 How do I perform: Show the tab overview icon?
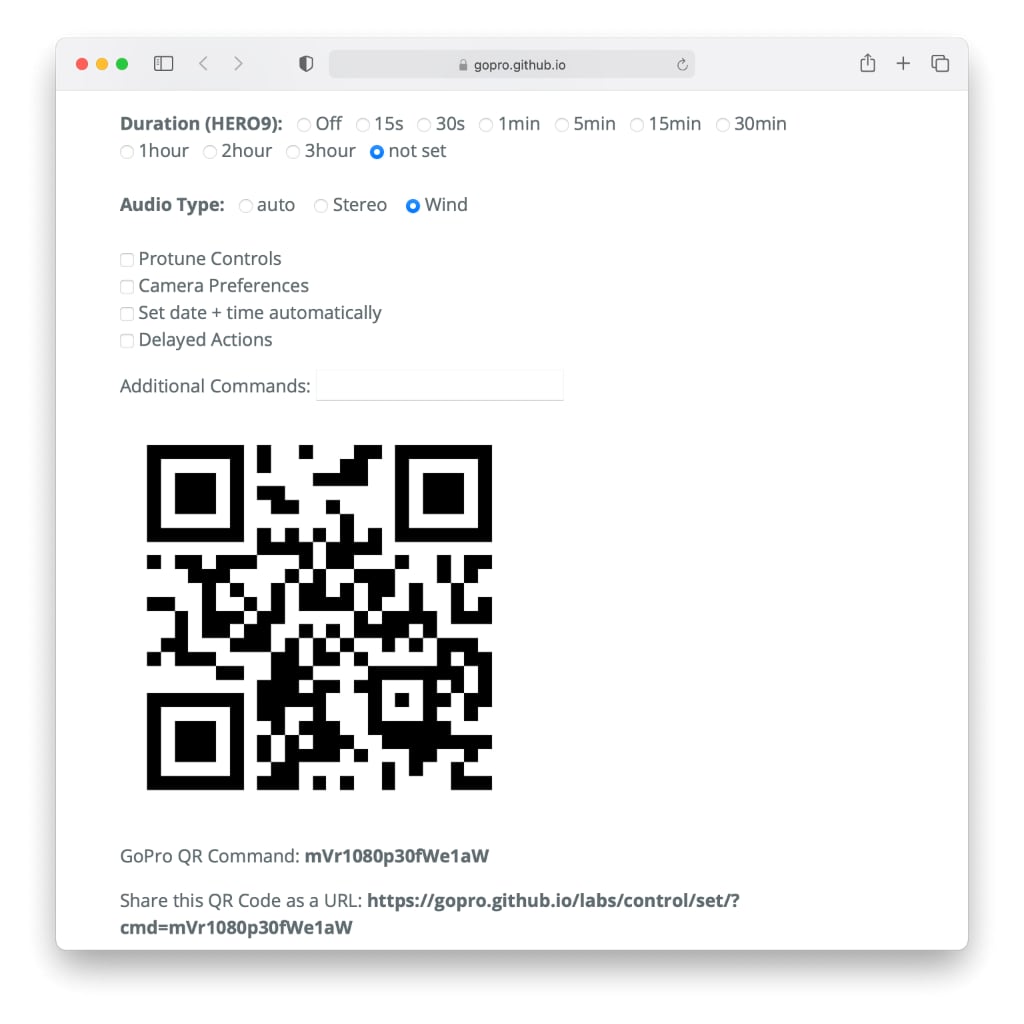tap(940, 63)
